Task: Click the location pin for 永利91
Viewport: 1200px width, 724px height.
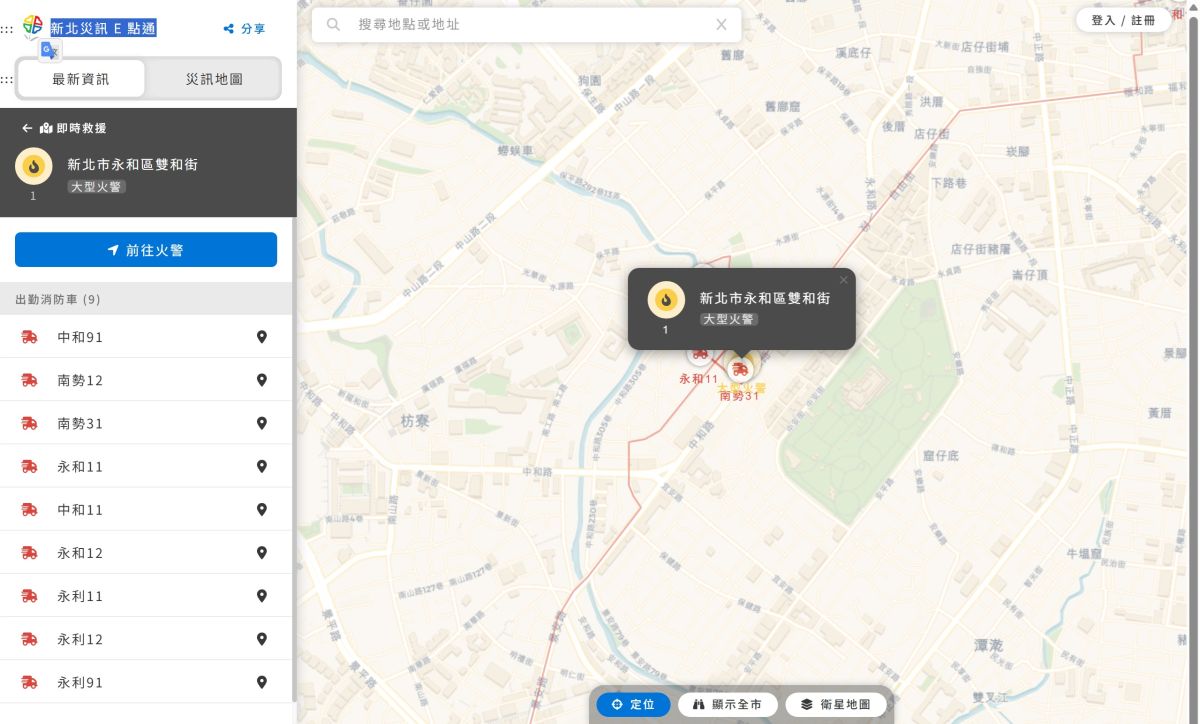Action: [262, 682]
